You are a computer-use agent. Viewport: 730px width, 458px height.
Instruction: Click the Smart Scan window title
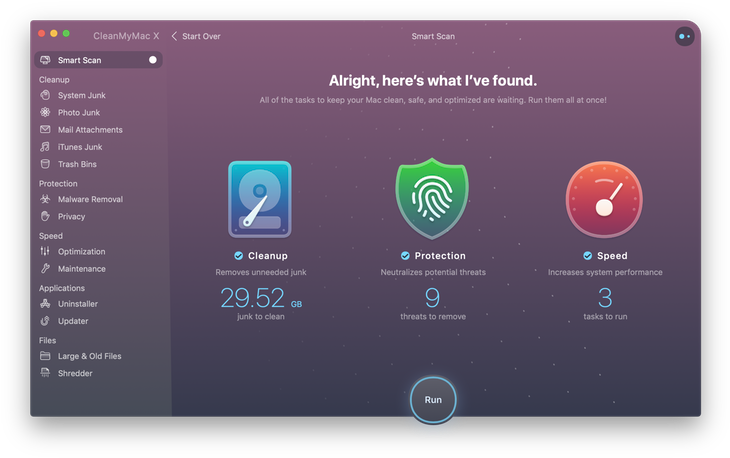click(x=433, y=36)
